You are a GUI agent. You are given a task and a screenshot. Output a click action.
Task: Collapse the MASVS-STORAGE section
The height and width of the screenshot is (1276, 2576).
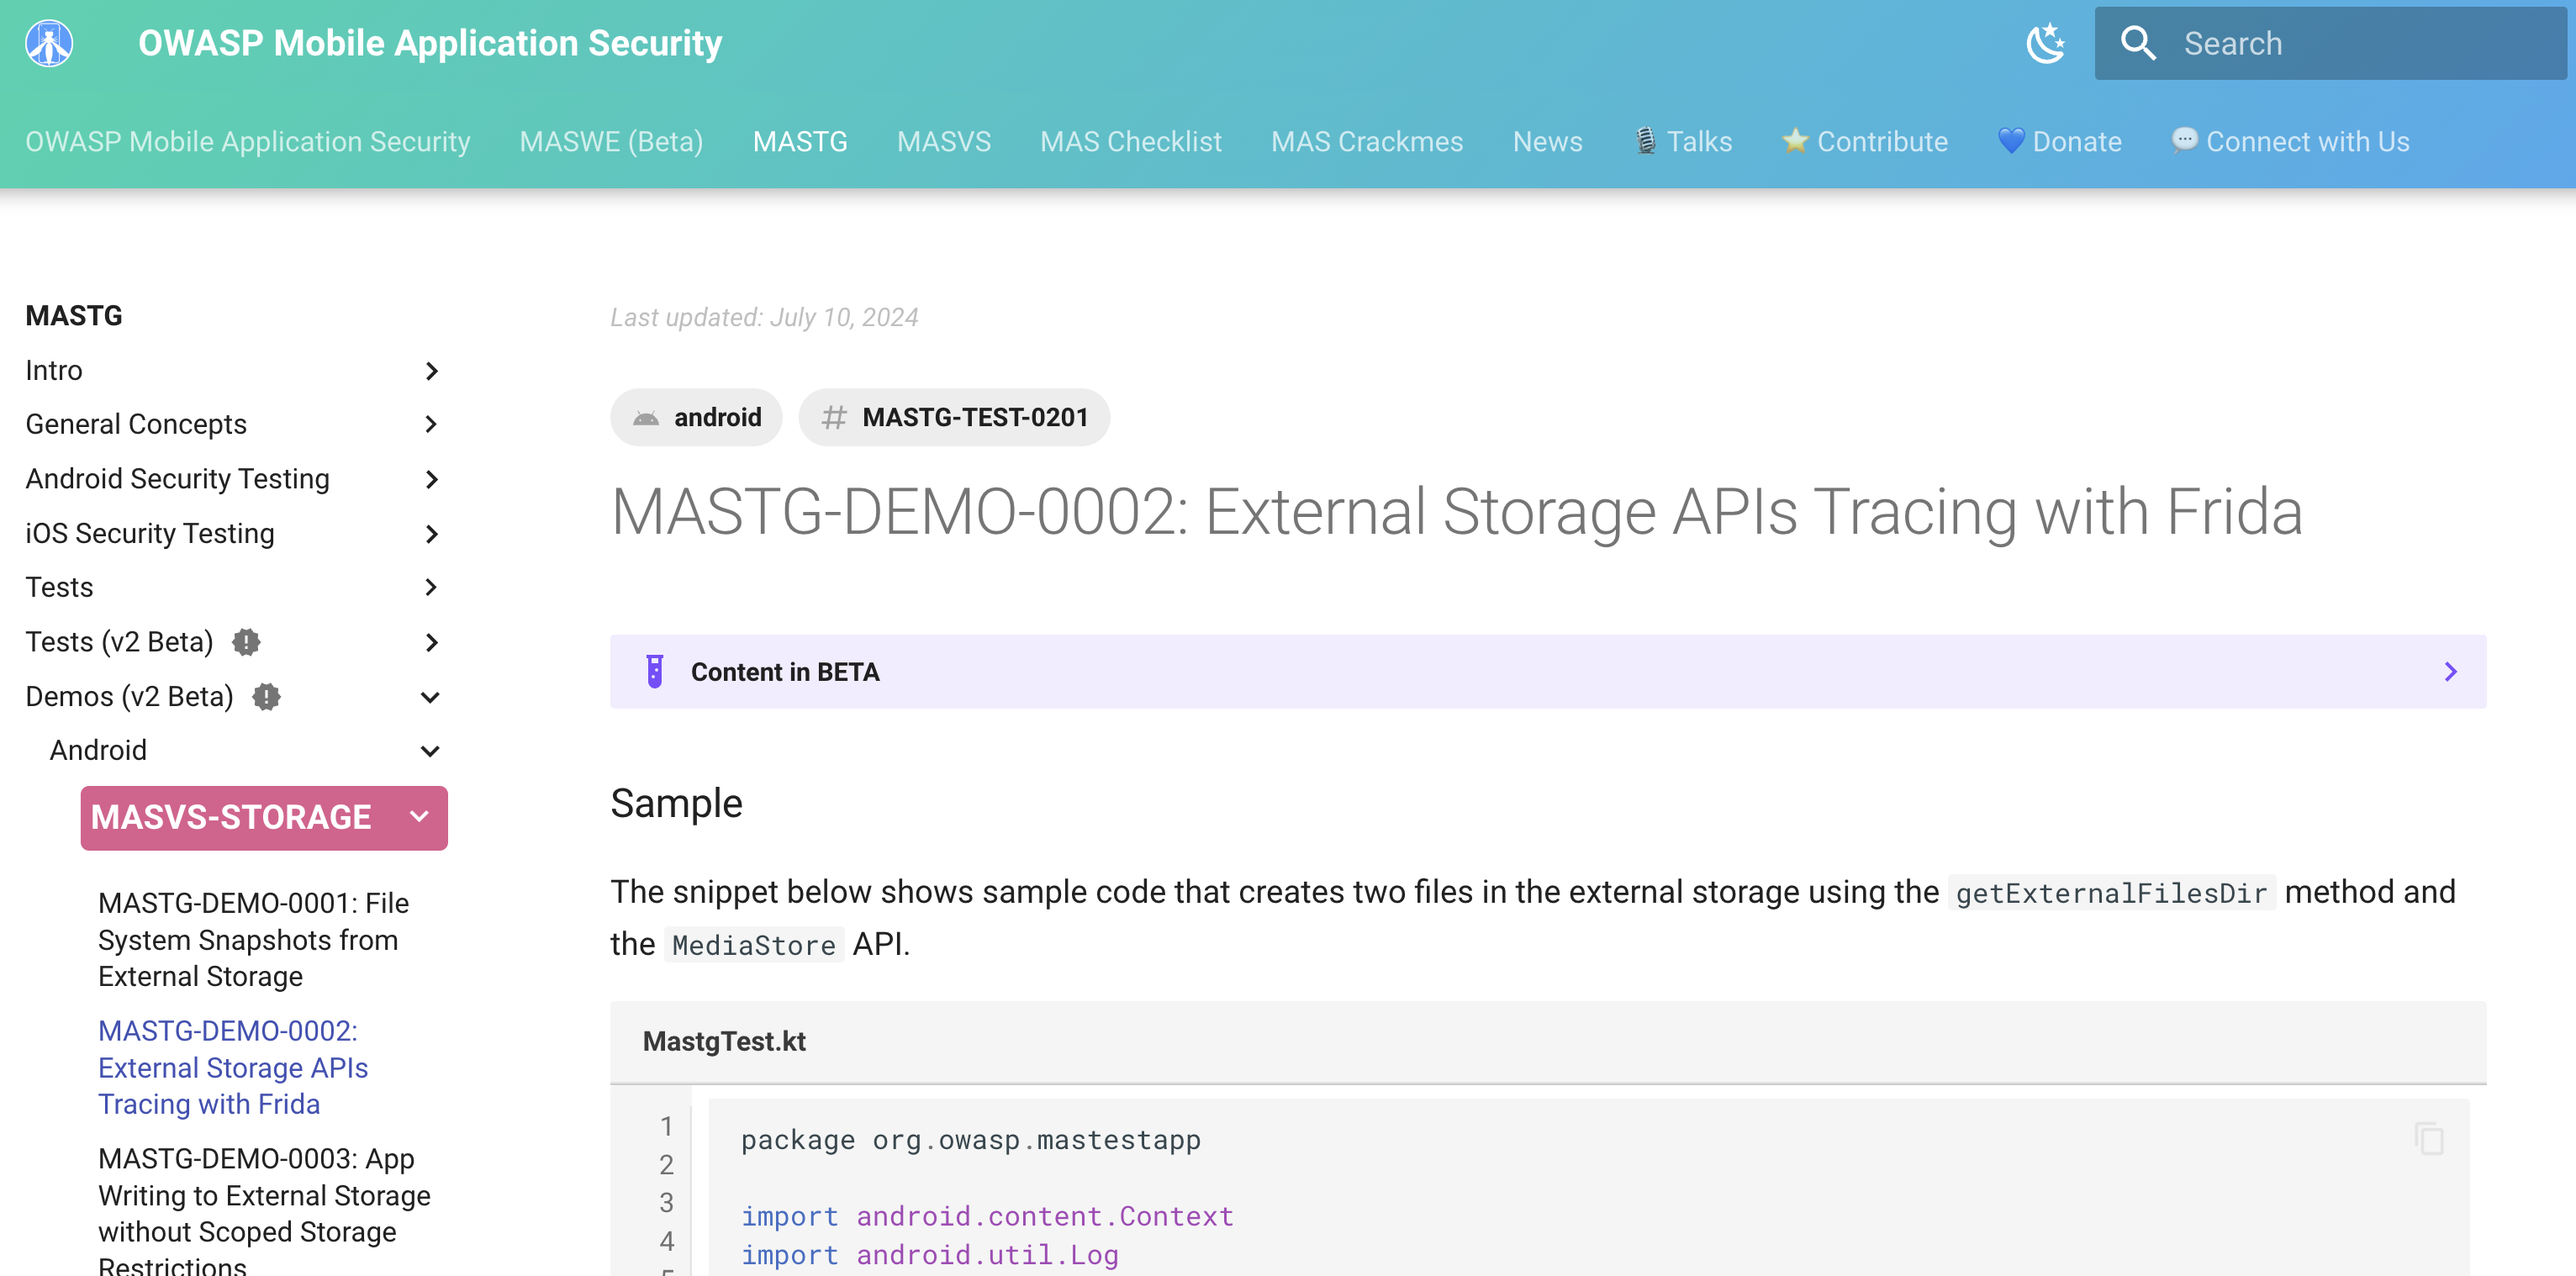coord(420,817)
